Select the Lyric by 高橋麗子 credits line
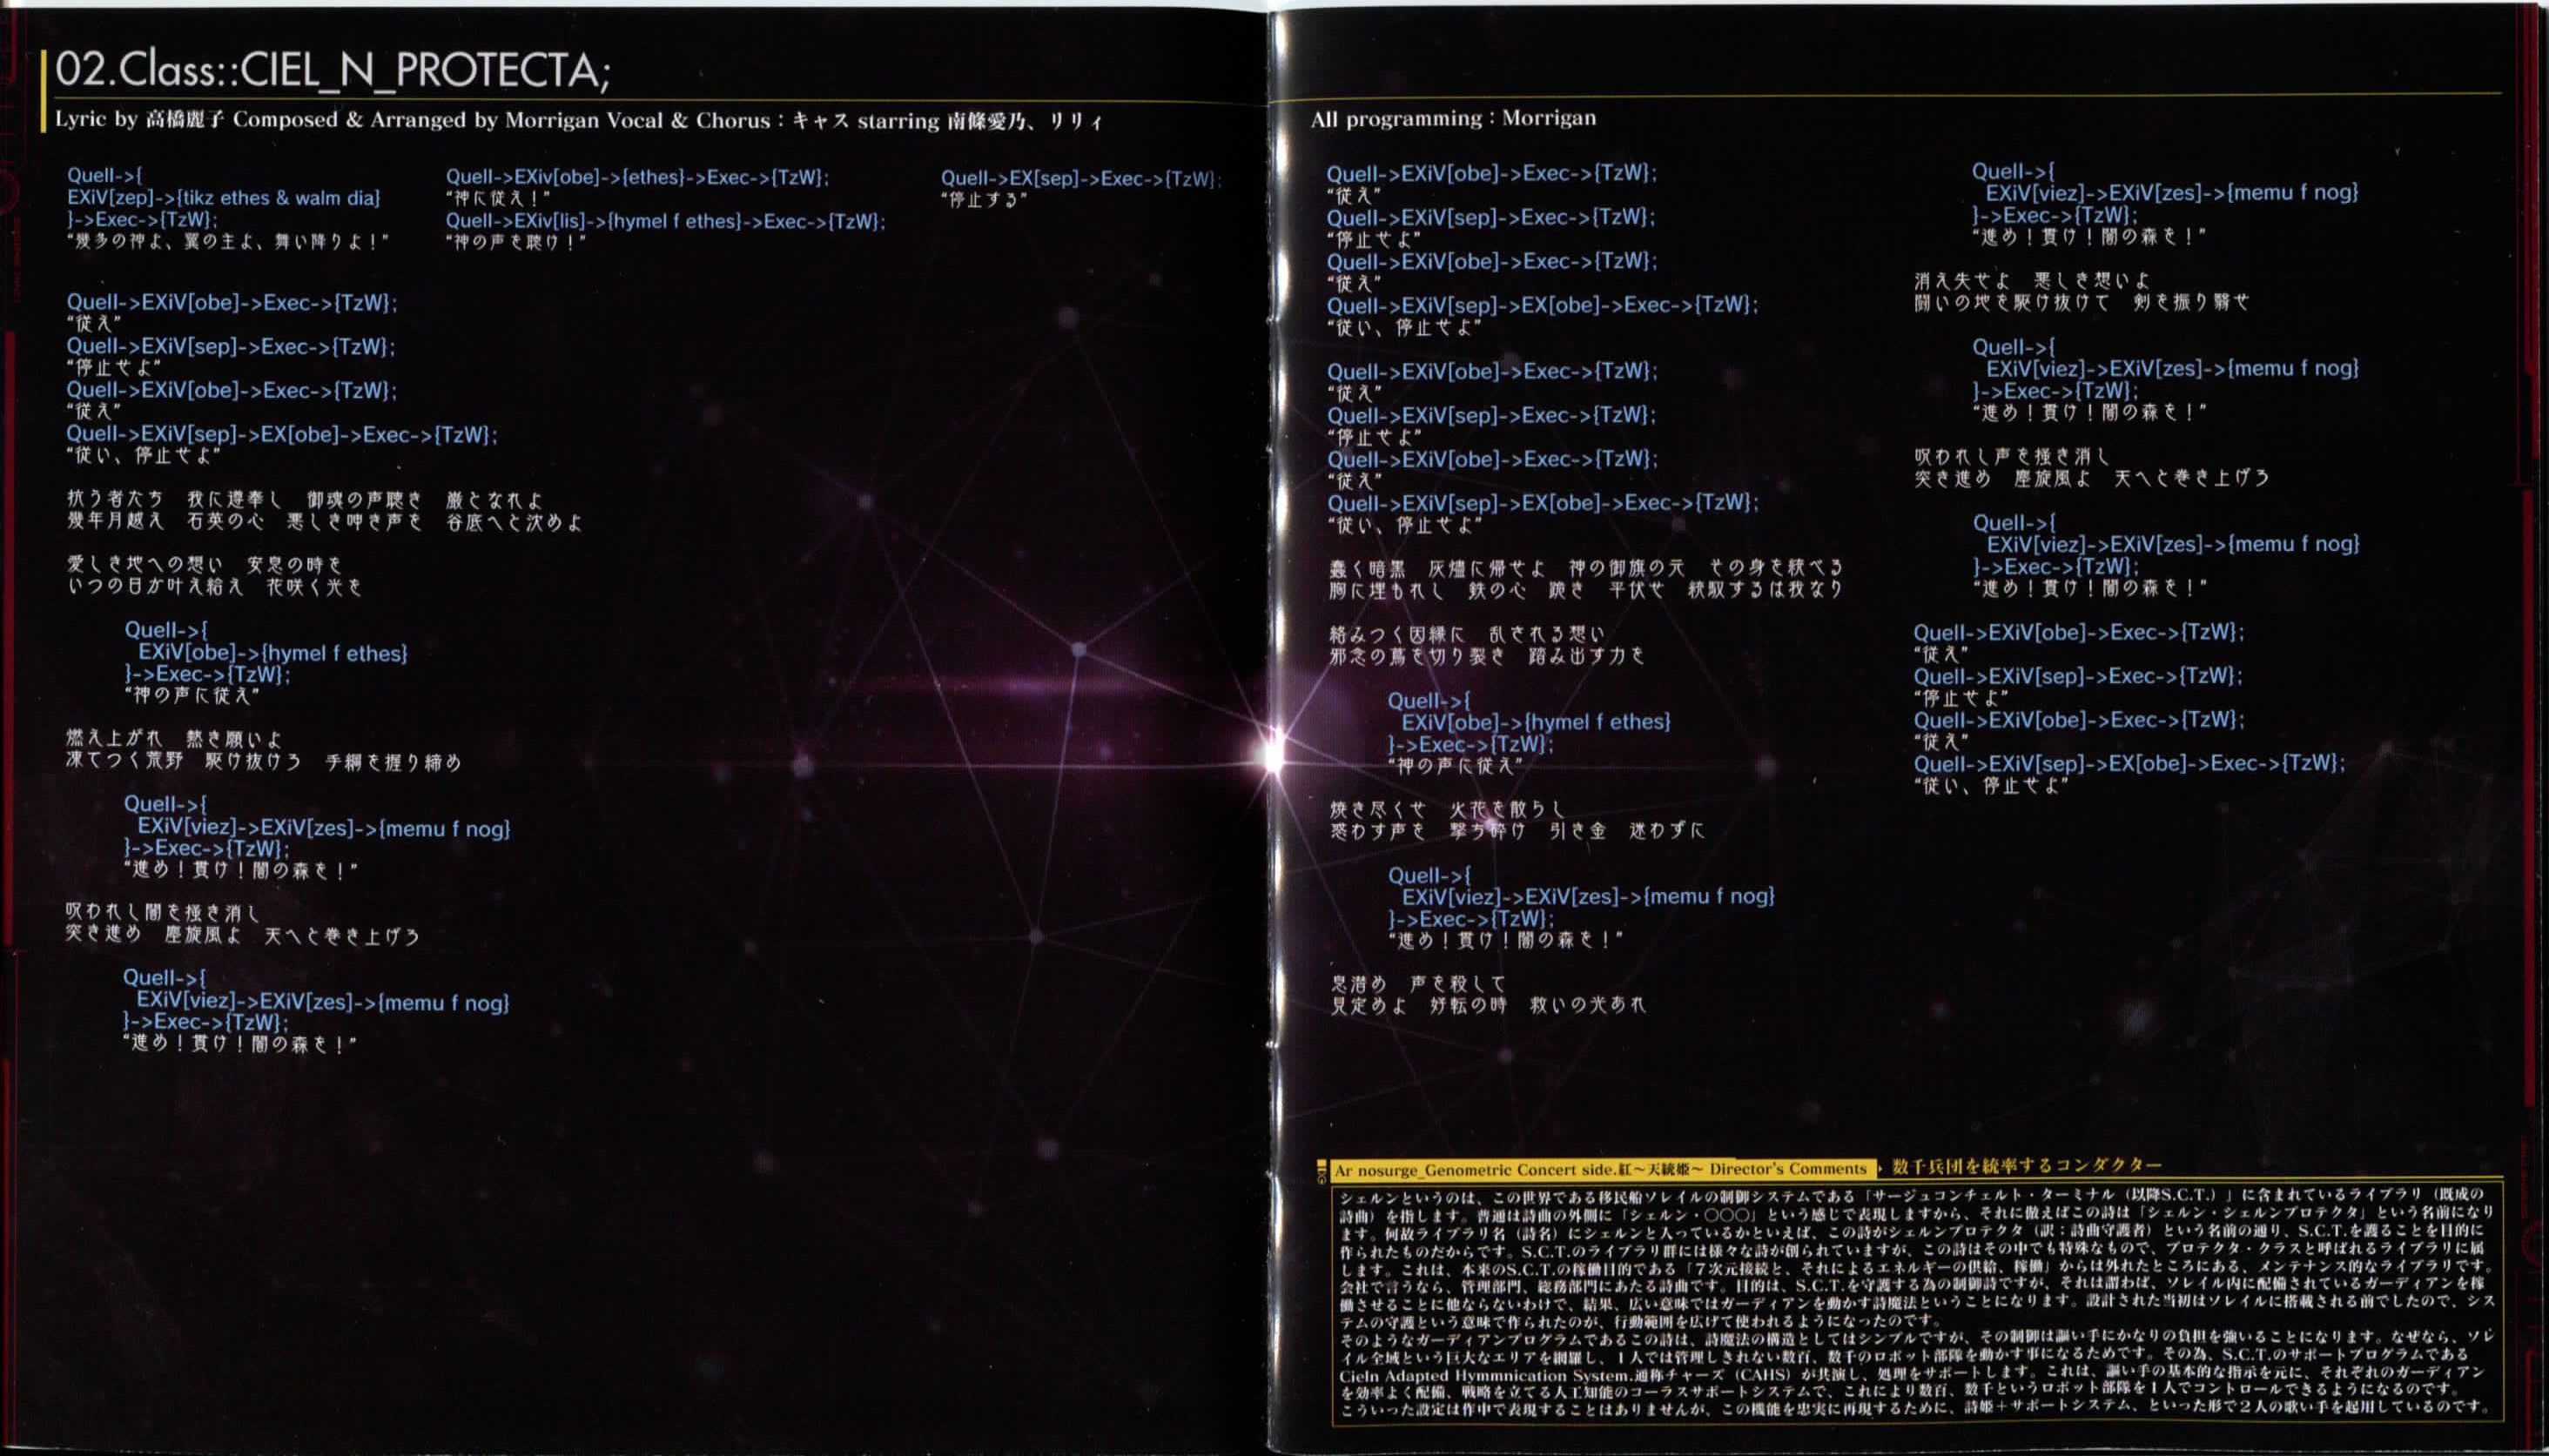Image resolution: width=2549 pixels, height=1456 pixels. [578, 121]
